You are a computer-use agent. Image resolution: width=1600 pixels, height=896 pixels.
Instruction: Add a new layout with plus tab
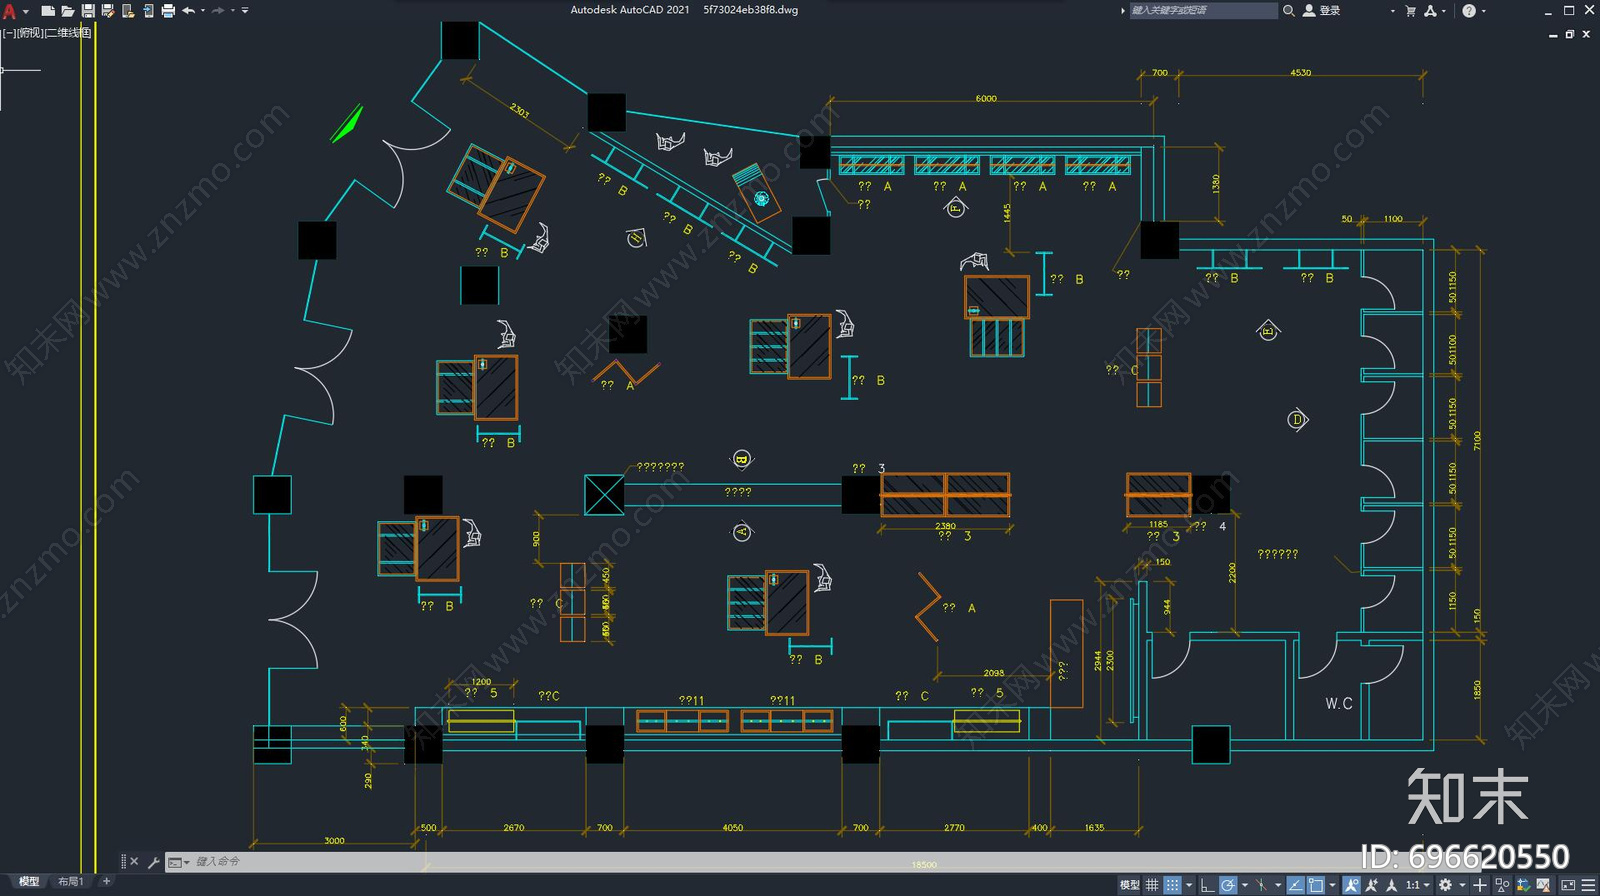107,881
